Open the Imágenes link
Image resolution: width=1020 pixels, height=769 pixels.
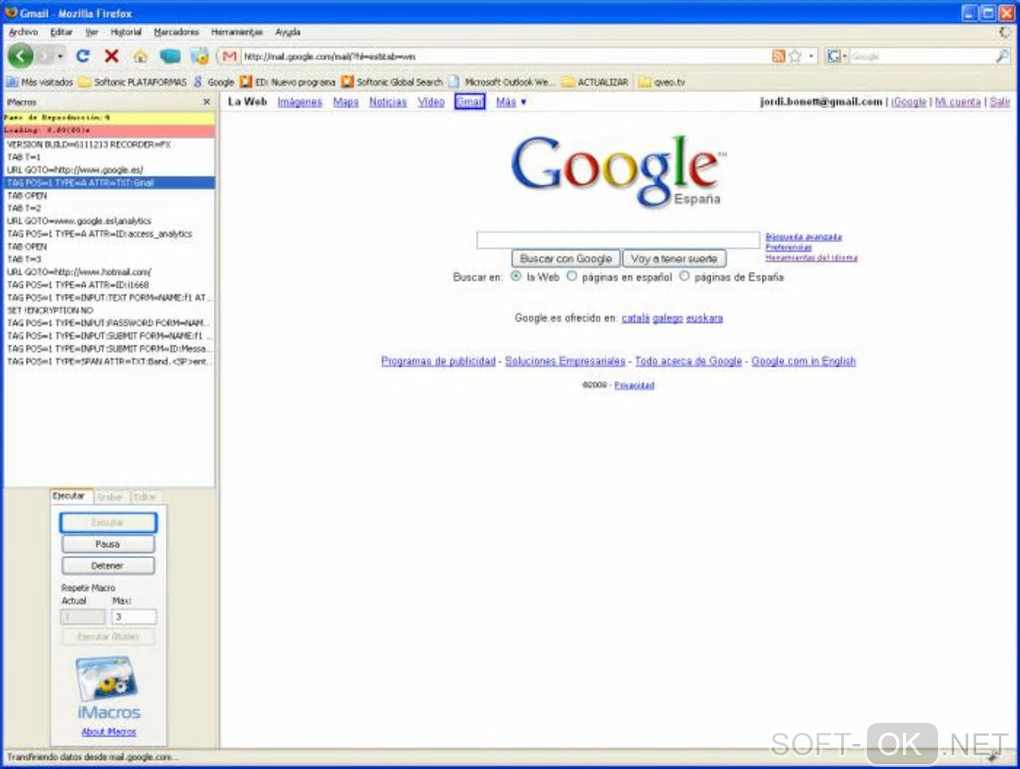click(299, 102)
